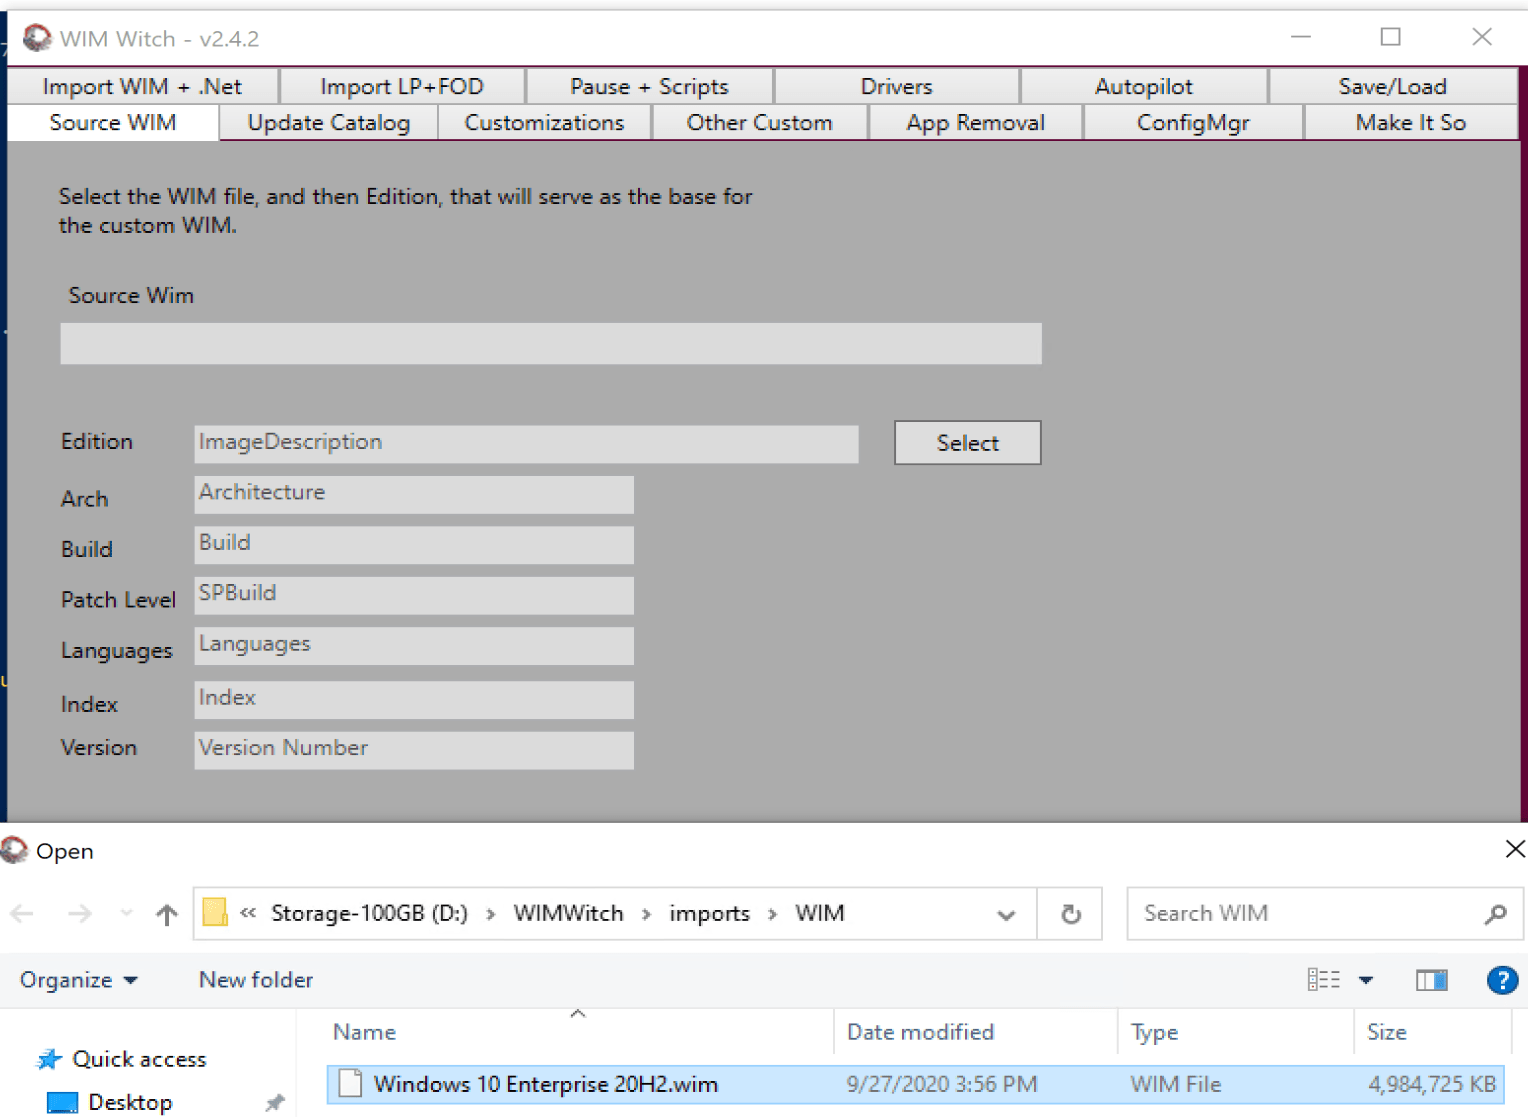Click the New folder button
This screenshot has height=1117, width=1528.
[x=256, y=980]
